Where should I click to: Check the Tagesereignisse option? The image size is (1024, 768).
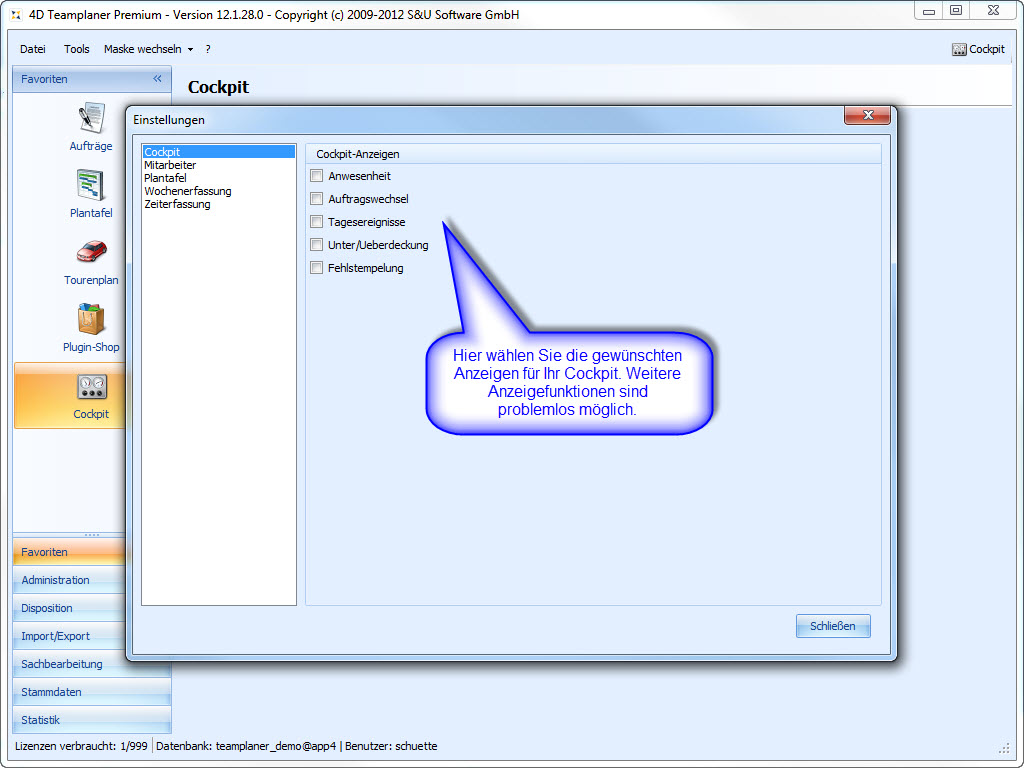coord(317,222)
